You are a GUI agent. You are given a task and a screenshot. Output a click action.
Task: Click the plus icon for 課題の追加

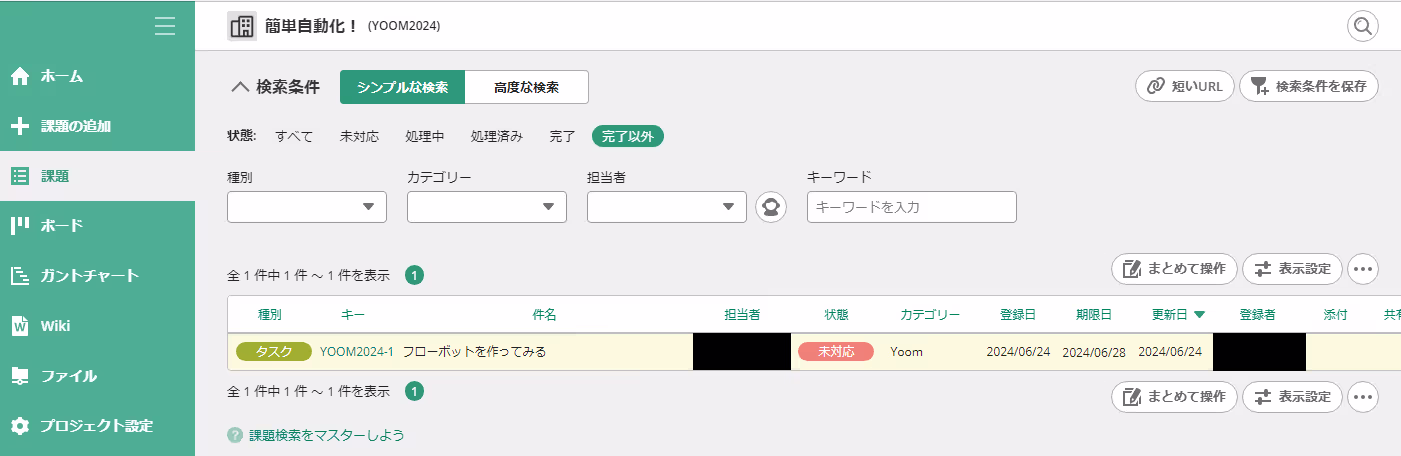[x=19, y=126]
